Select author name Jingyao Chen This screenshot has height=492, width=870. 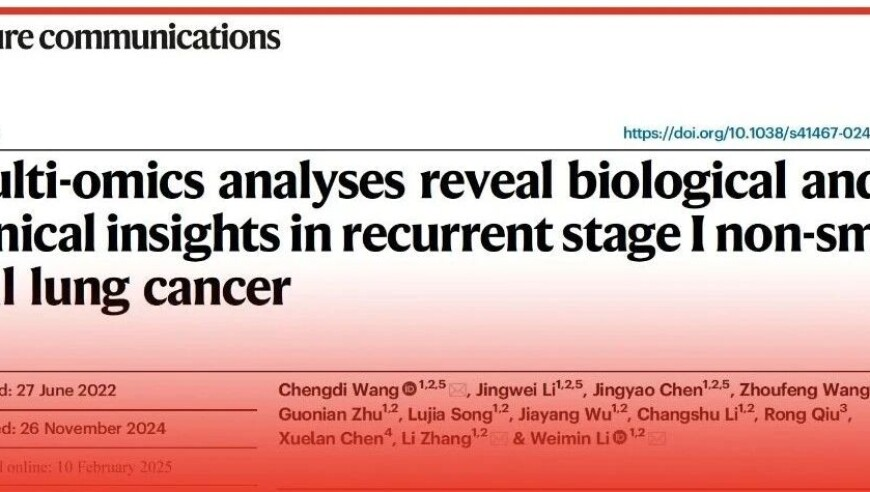tap(648, 390)
